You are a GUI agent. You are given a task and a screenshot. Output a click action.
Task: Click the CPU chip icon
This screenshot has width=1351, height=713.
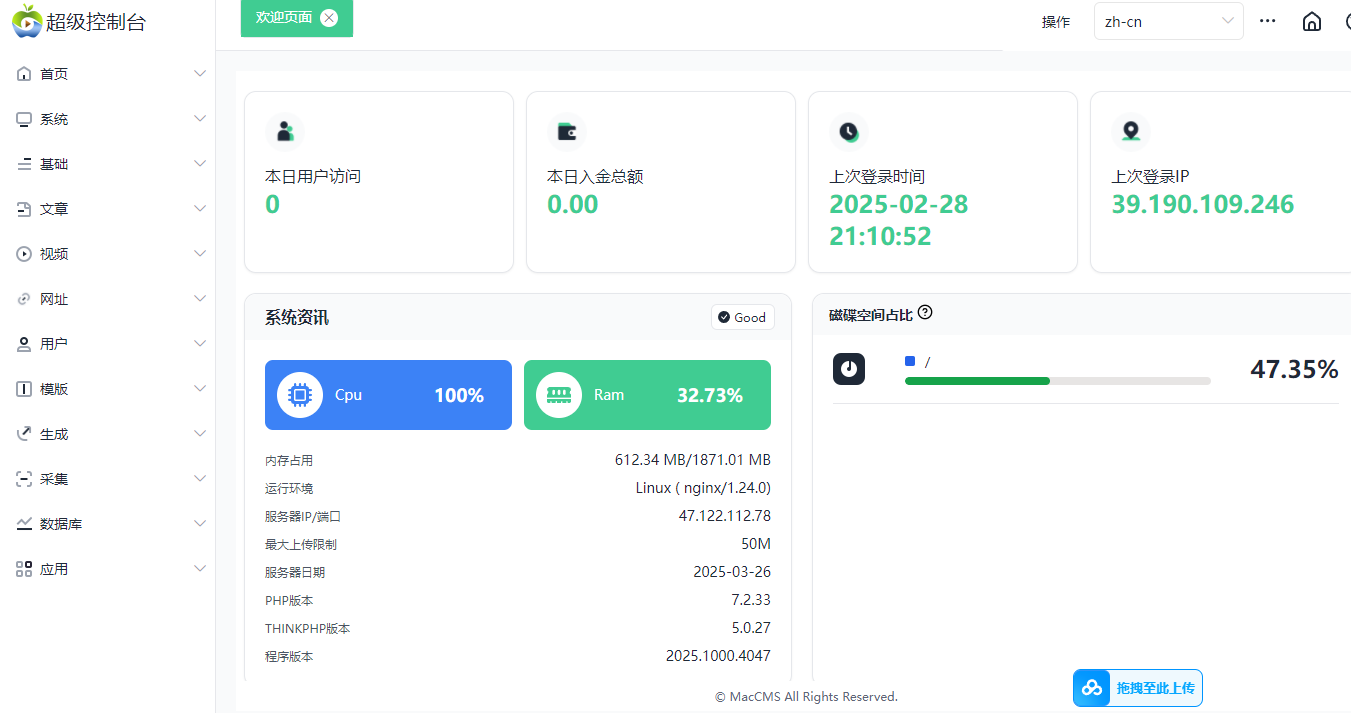(x=299, y=395)
